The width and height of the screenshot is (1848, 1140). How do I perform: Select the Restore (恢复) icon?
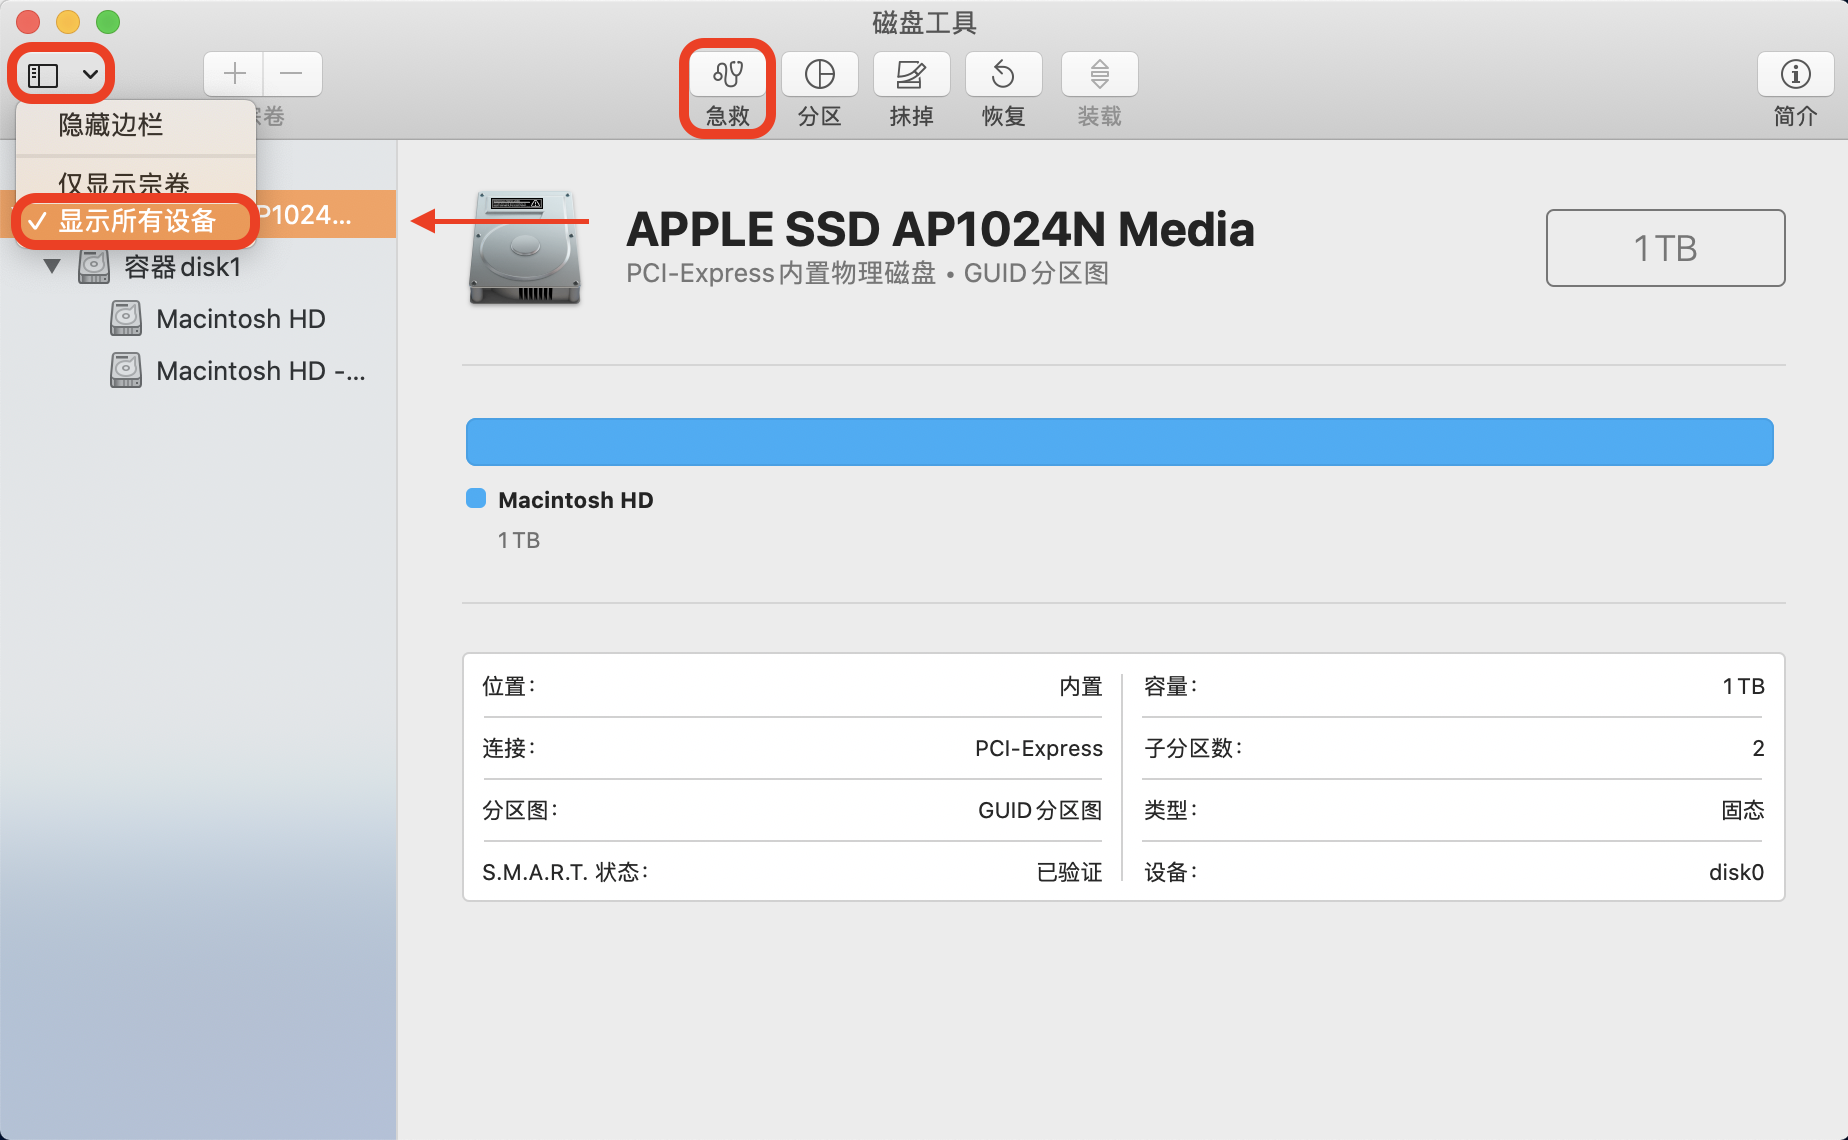point(1003,75)
